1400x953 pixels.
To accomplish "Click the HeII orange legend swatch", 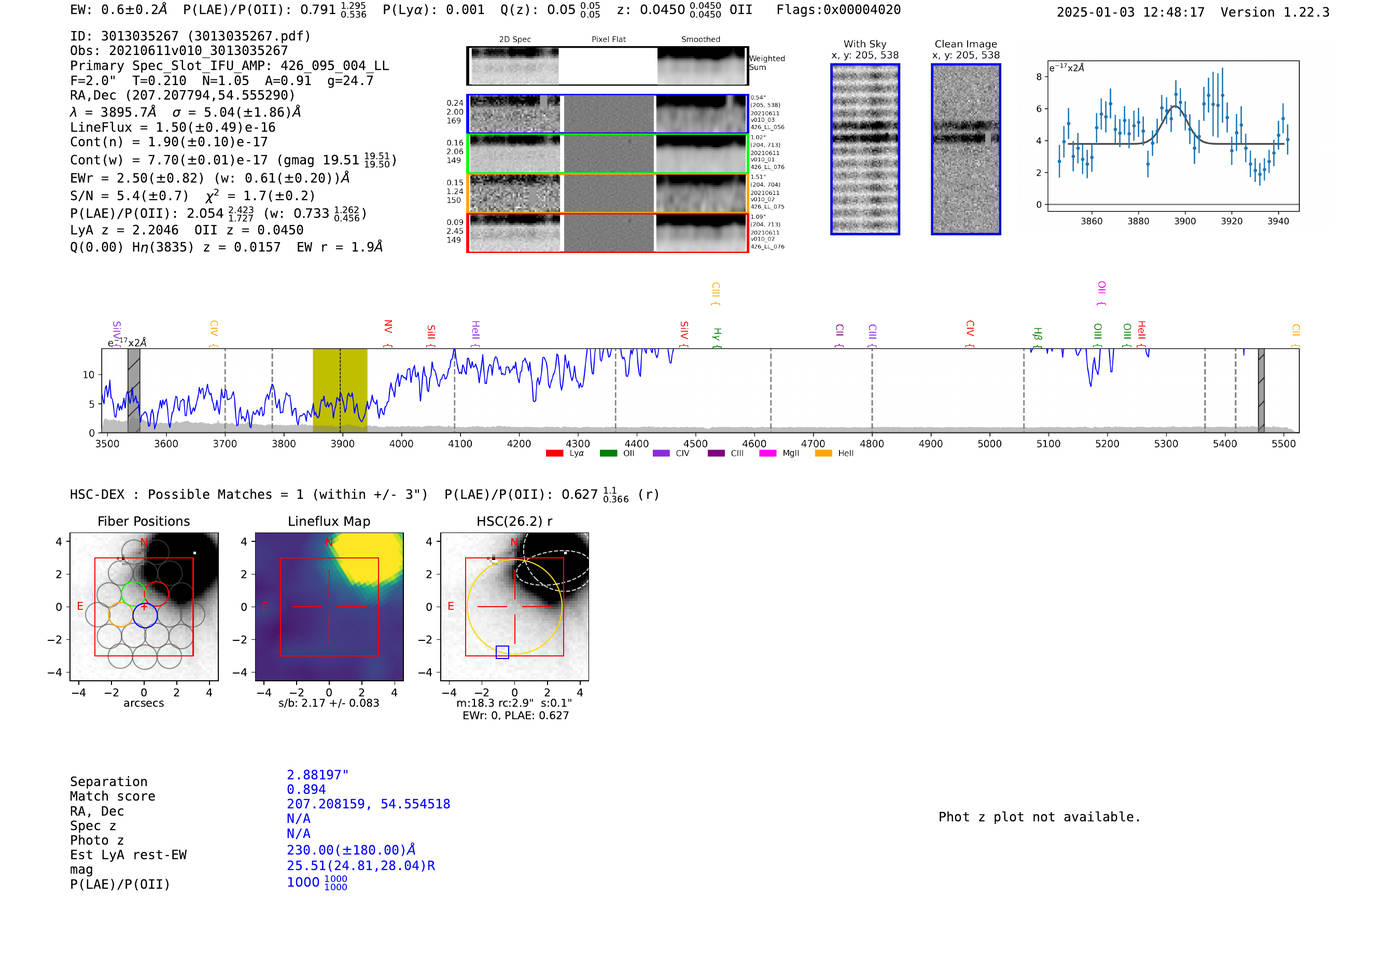I will 824,453.
